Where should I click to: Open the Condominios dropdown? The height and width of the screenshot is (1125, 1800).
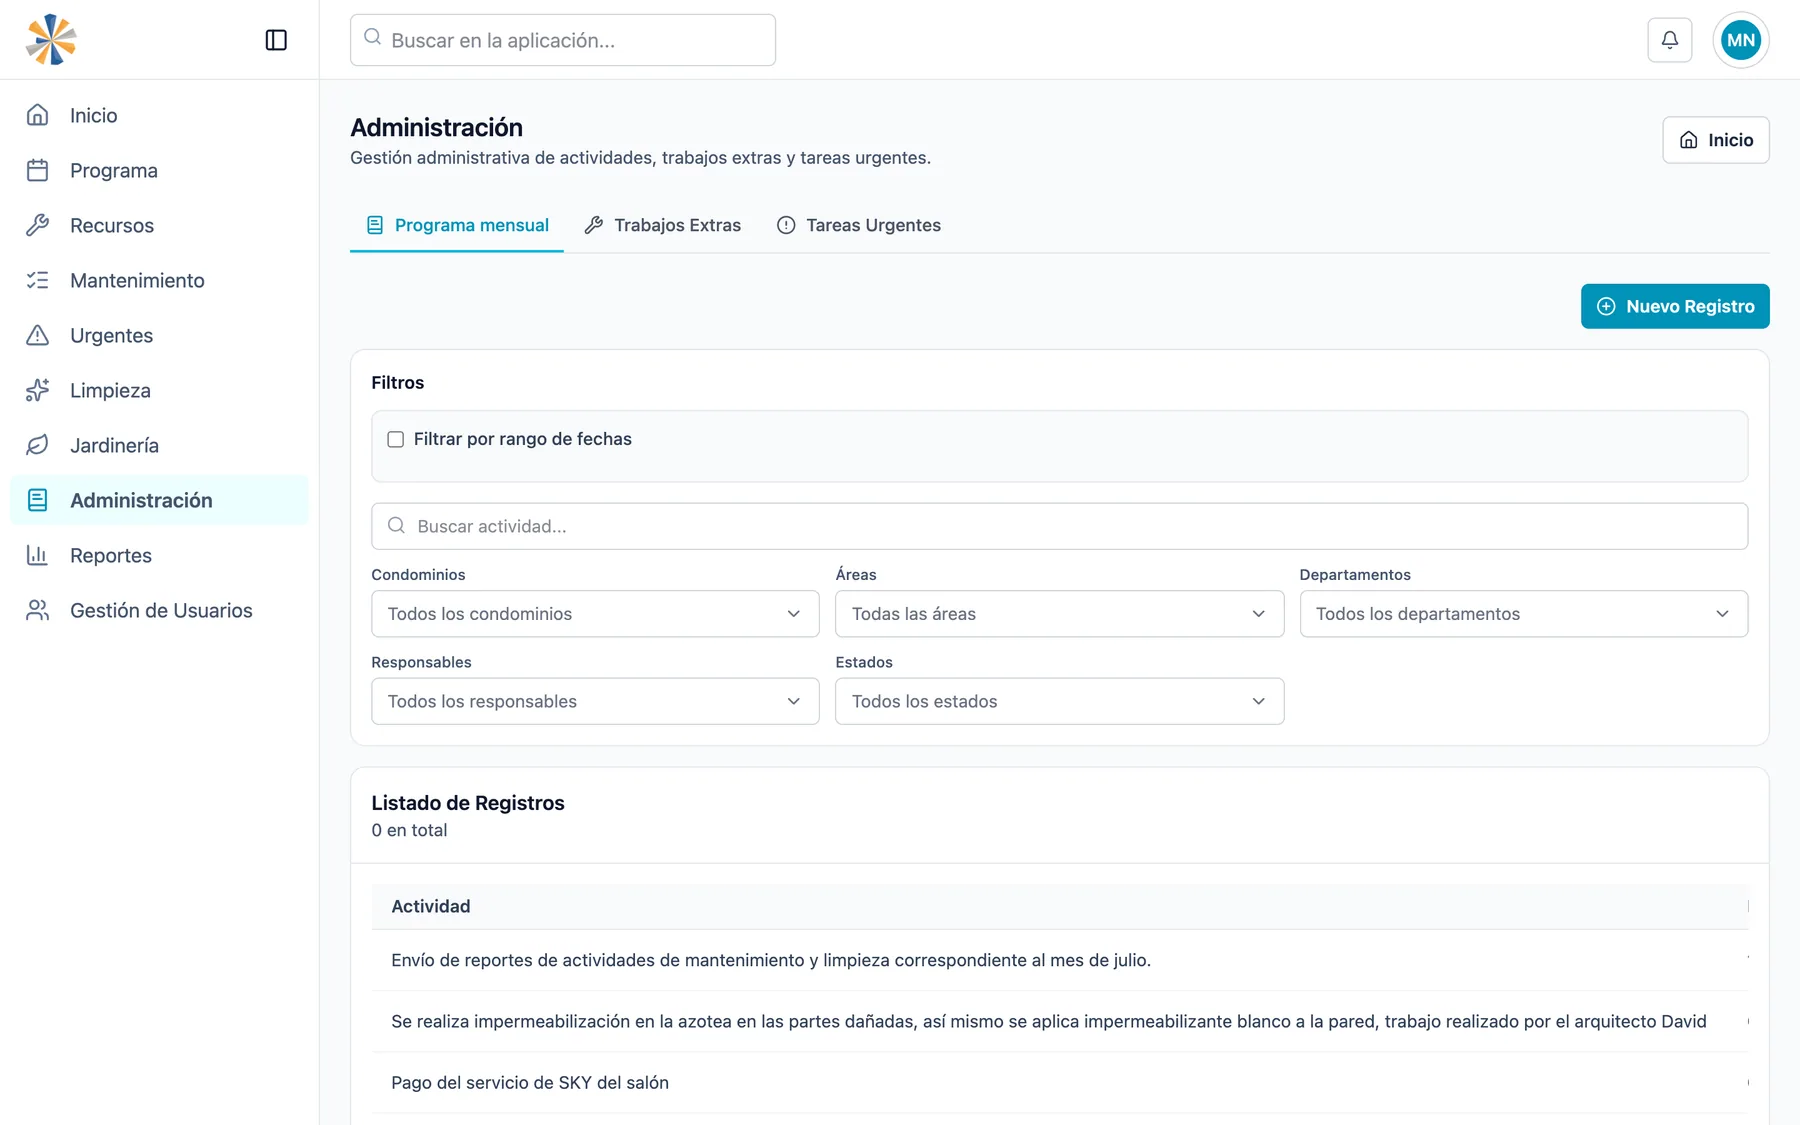[595, 614]
